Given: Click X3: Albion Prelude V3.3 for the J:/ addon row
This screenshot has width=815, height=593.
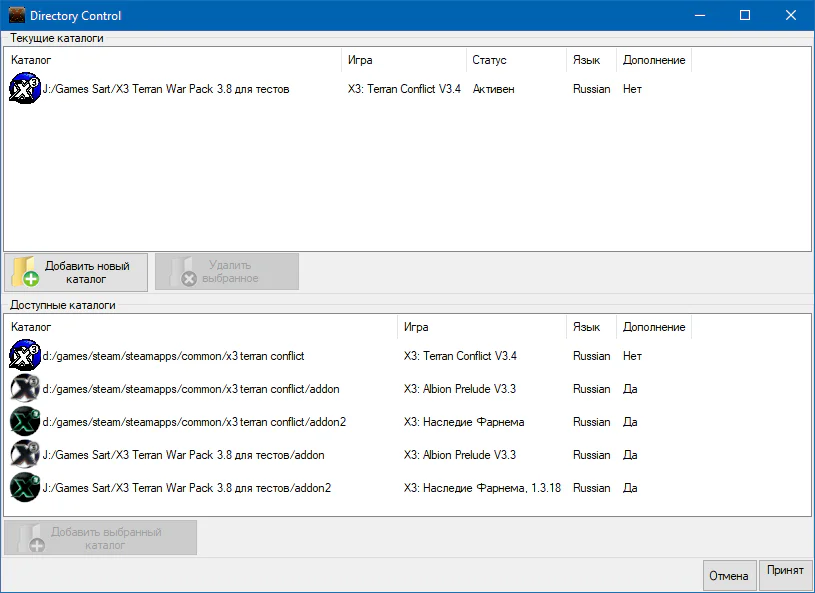Looking at the screenshot, I should (459, 455).
